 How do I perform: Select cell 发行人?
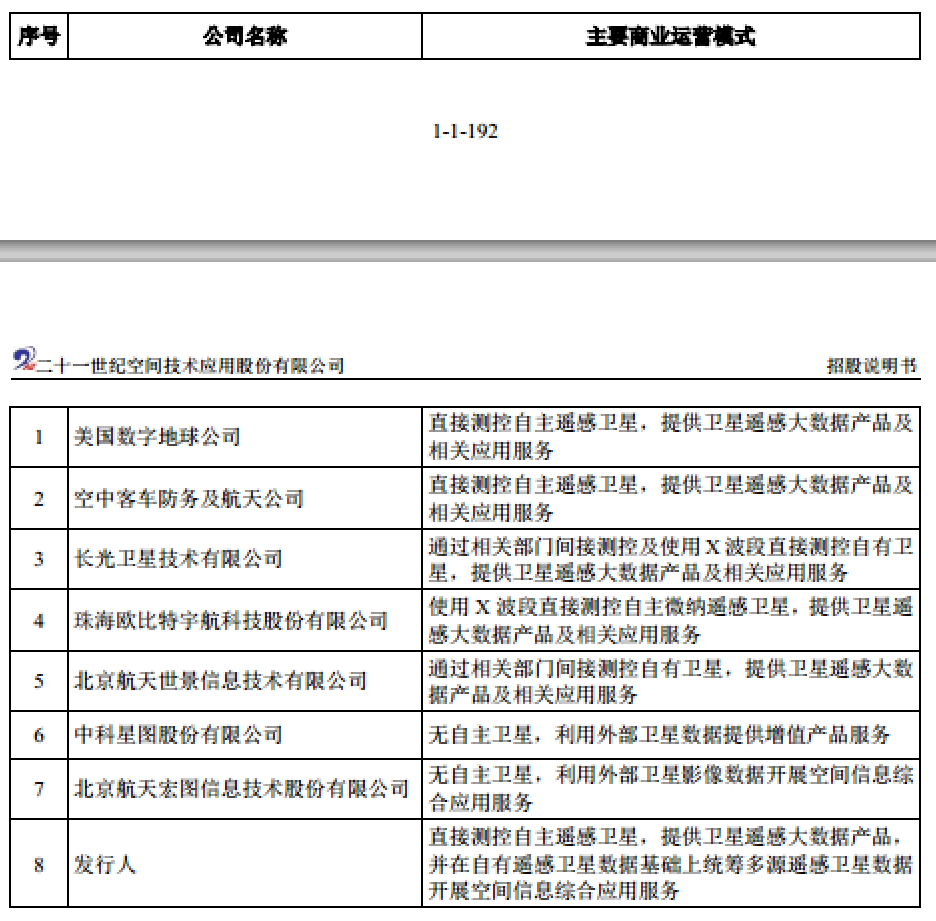(x=245, y=864)
